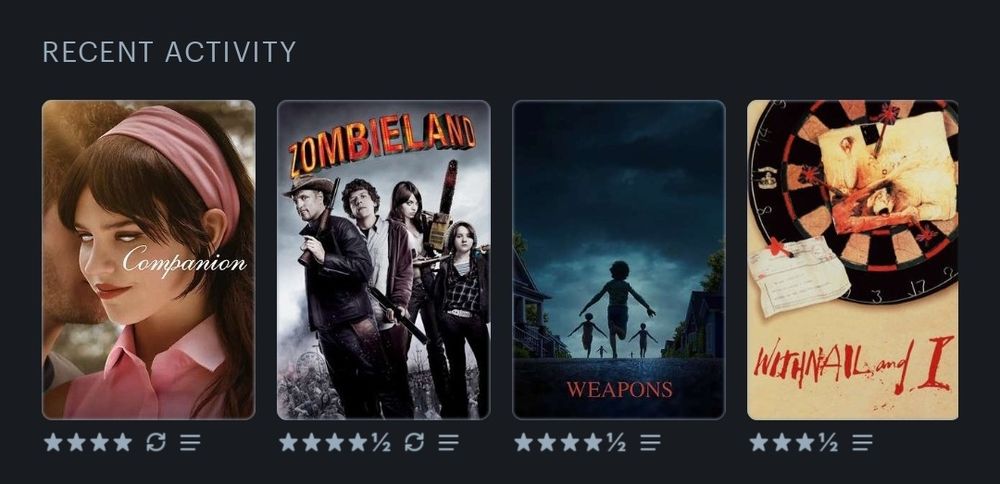The width and height of the screenshot is (1000, 484).
Task: Click the fourth star under Companion
Action: click(x=122, y=442)
